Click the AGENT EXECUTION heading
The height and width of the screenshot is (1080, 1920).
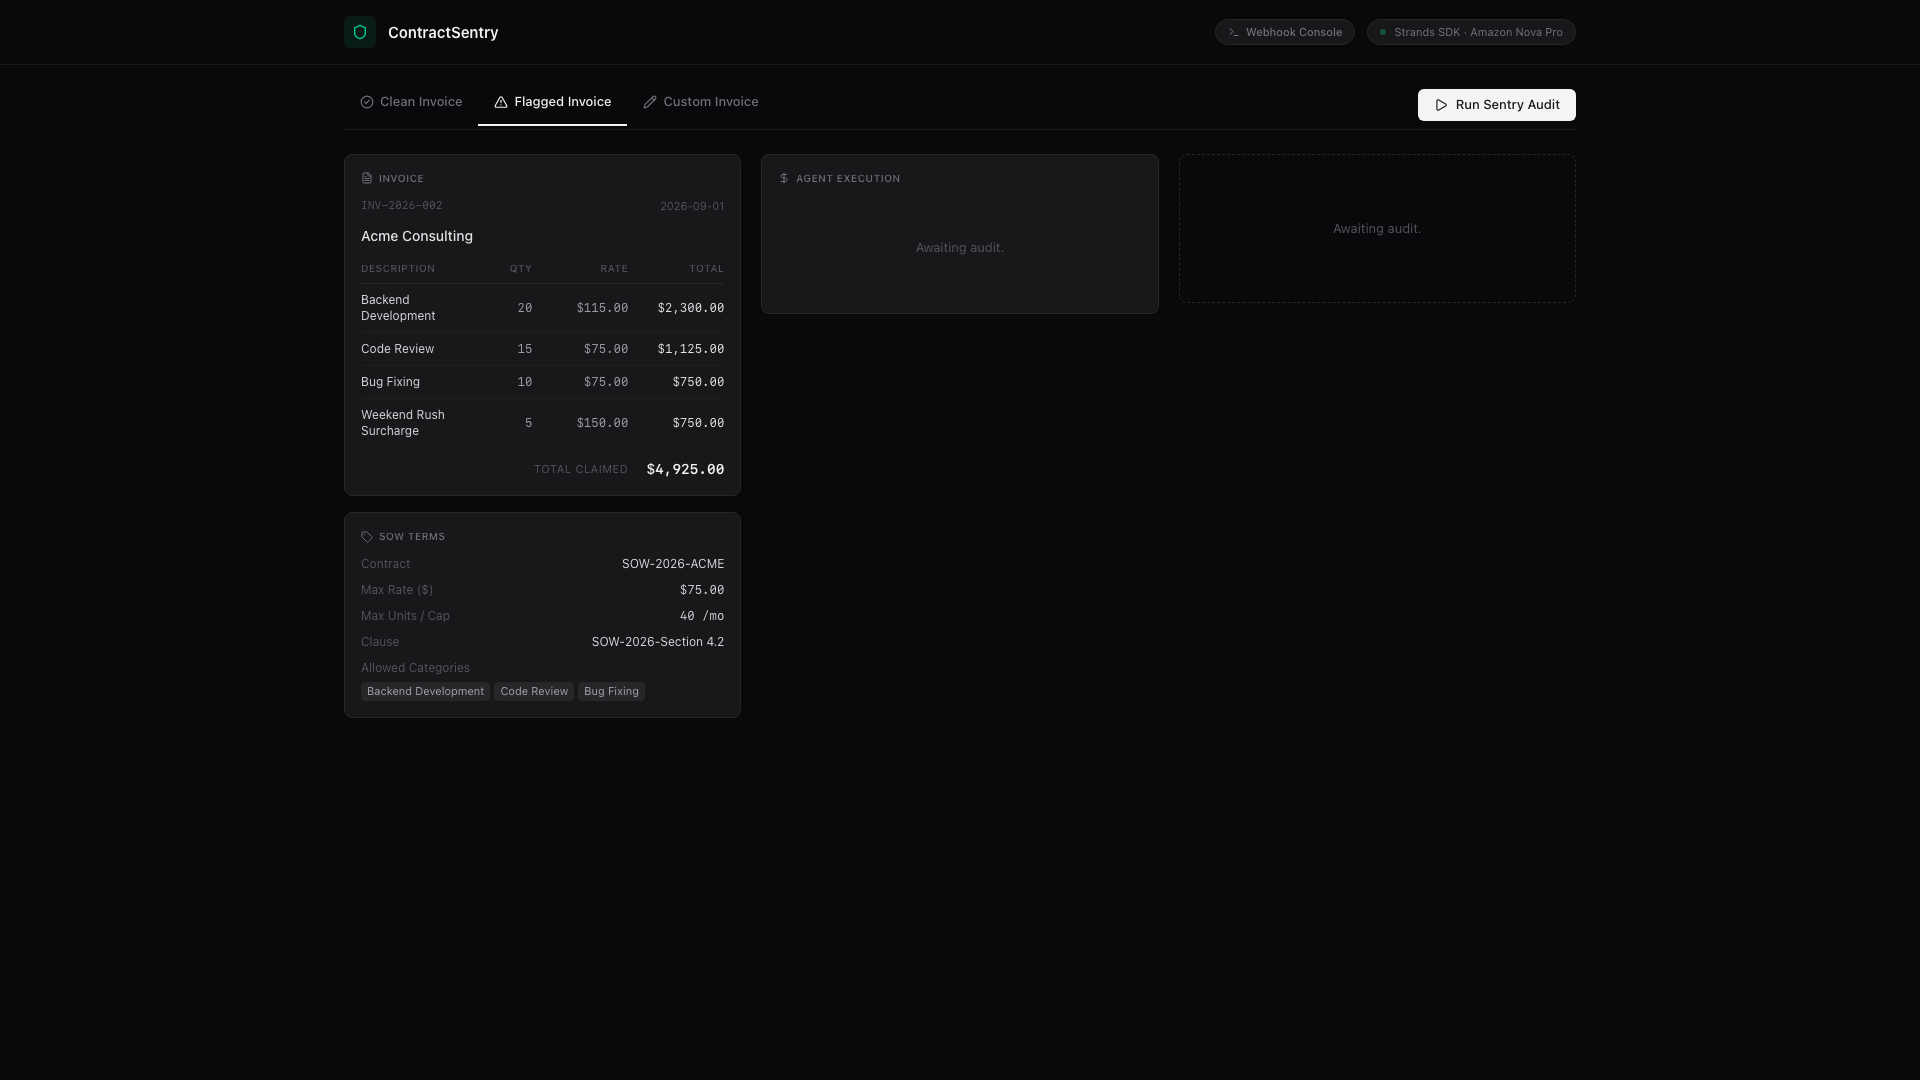(x=848, y=179)
